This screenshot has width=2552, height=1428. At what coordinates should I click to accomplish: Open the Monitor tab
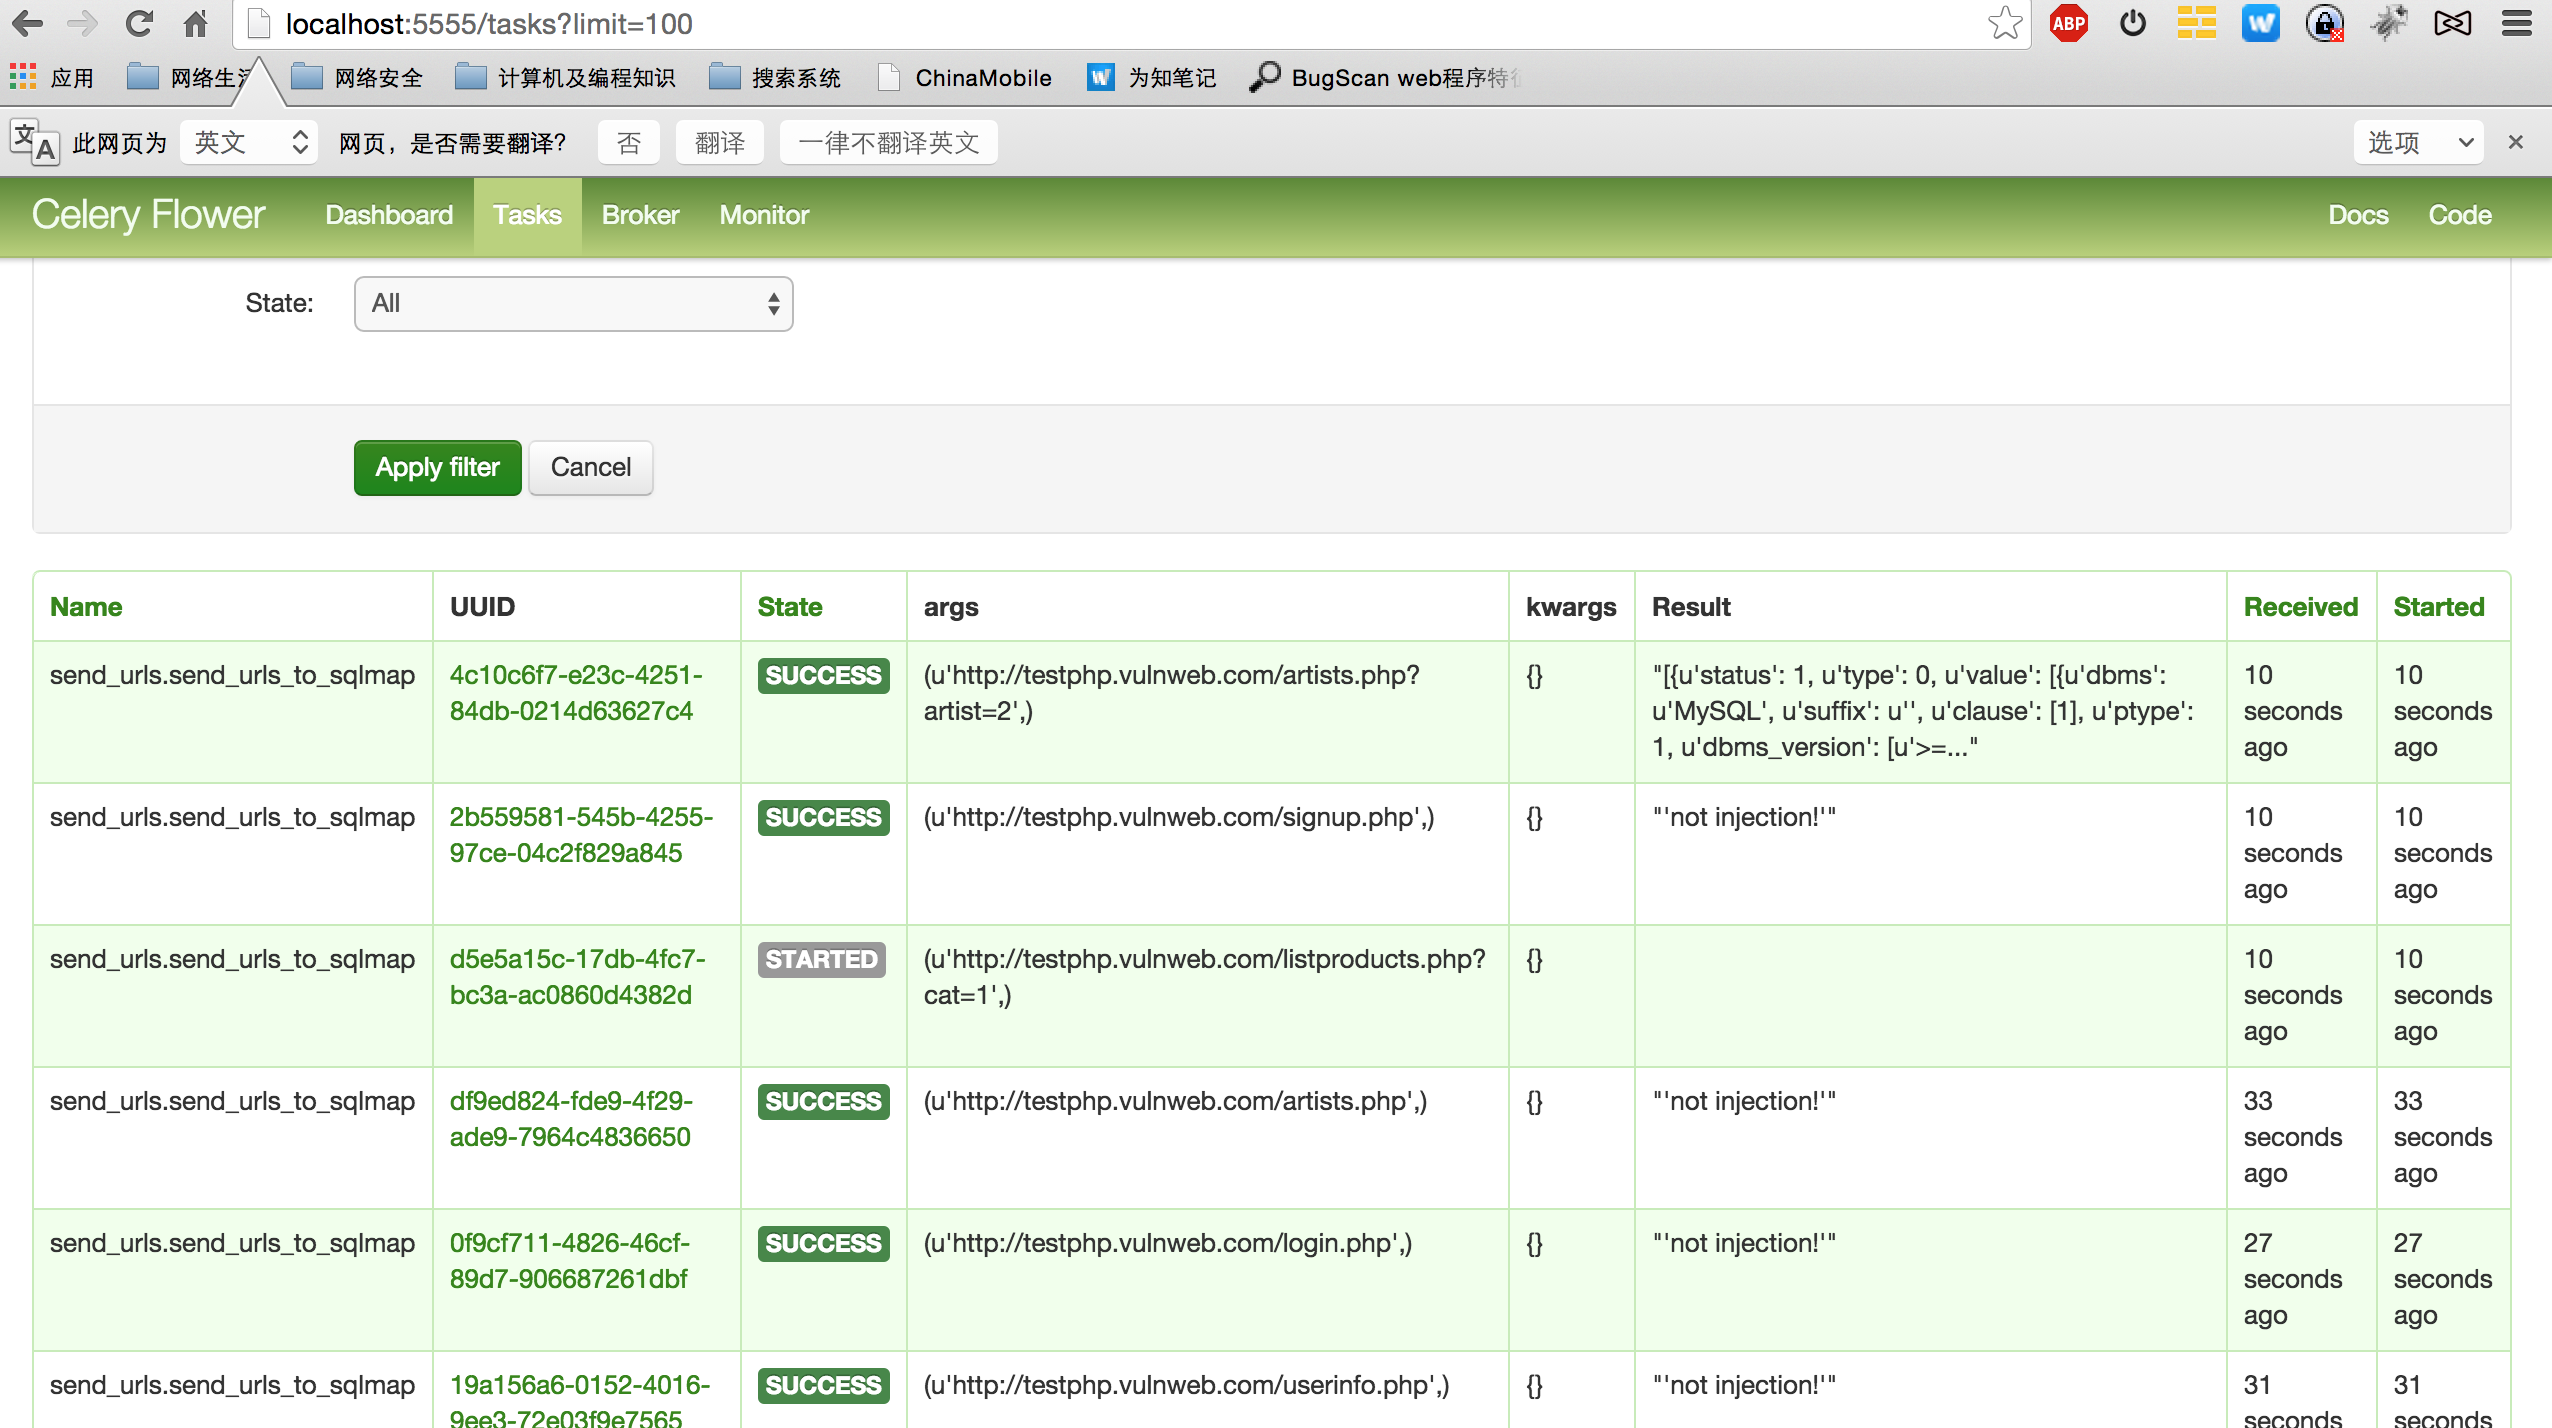764,215
